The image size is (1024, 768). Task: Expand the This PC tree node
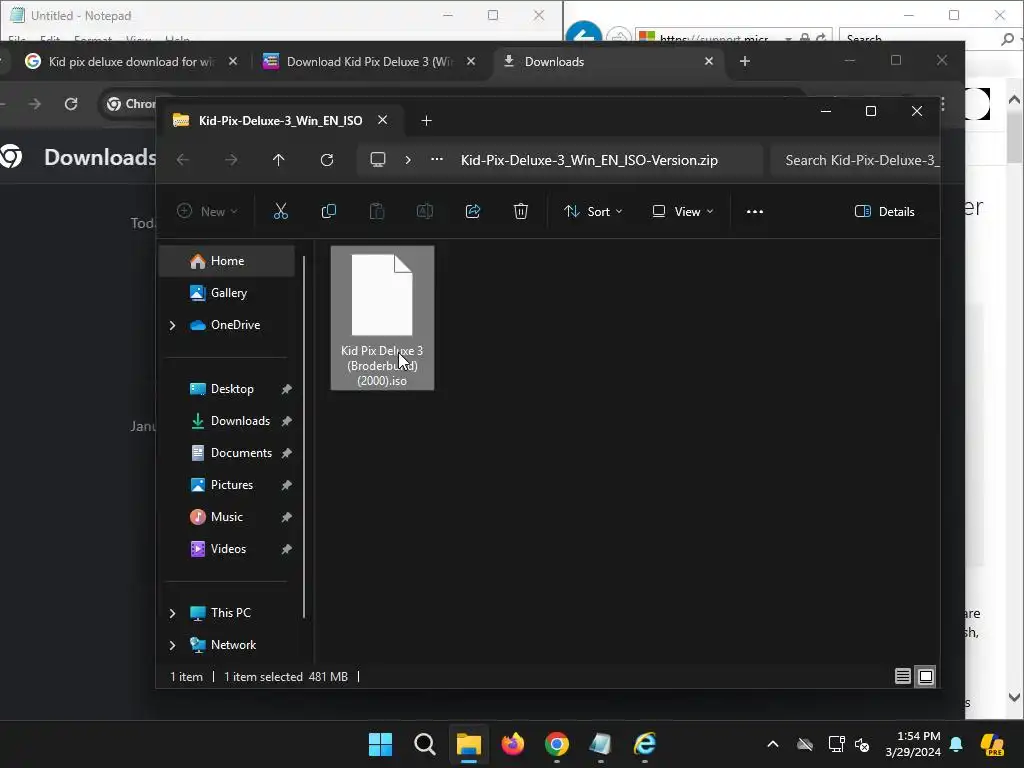[172, 613]
